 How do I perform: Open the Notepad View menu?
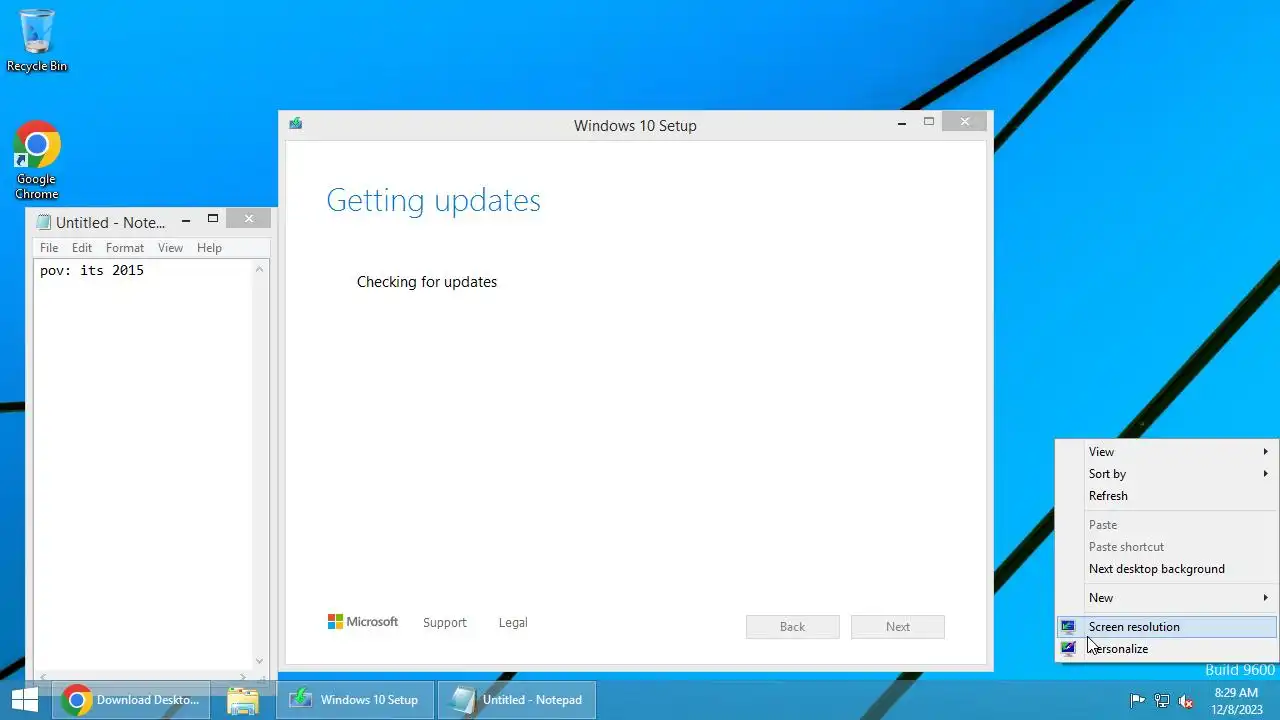(170, 248)
